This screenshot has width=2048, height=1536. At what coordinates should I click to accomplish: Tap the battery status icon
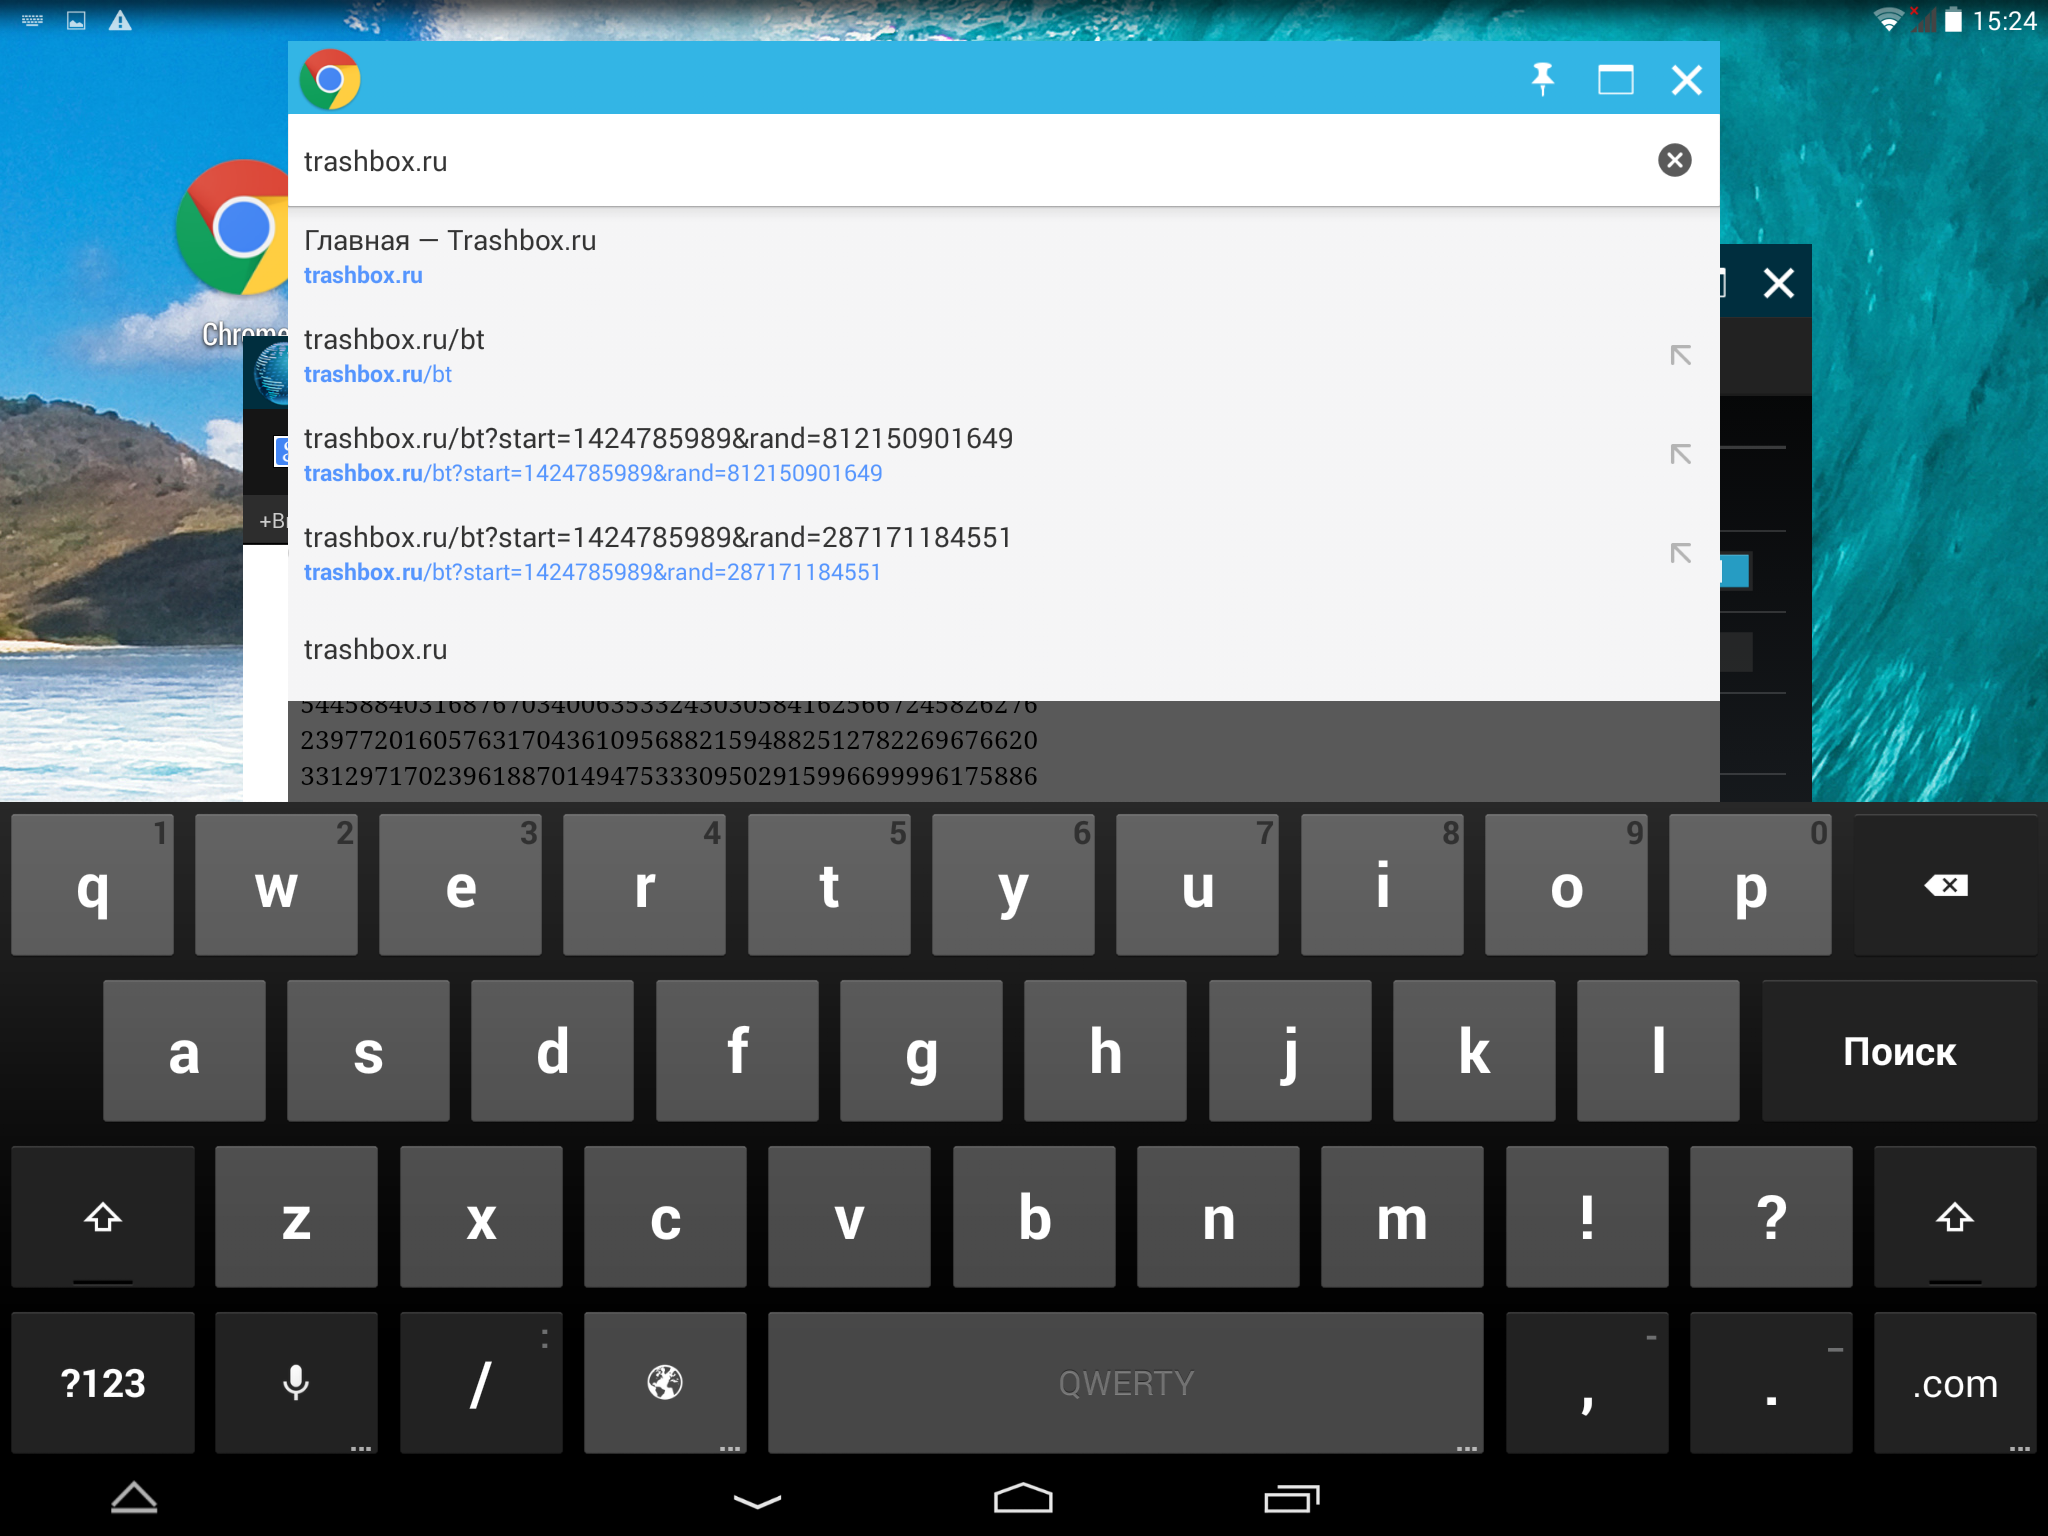(1953, 20)
